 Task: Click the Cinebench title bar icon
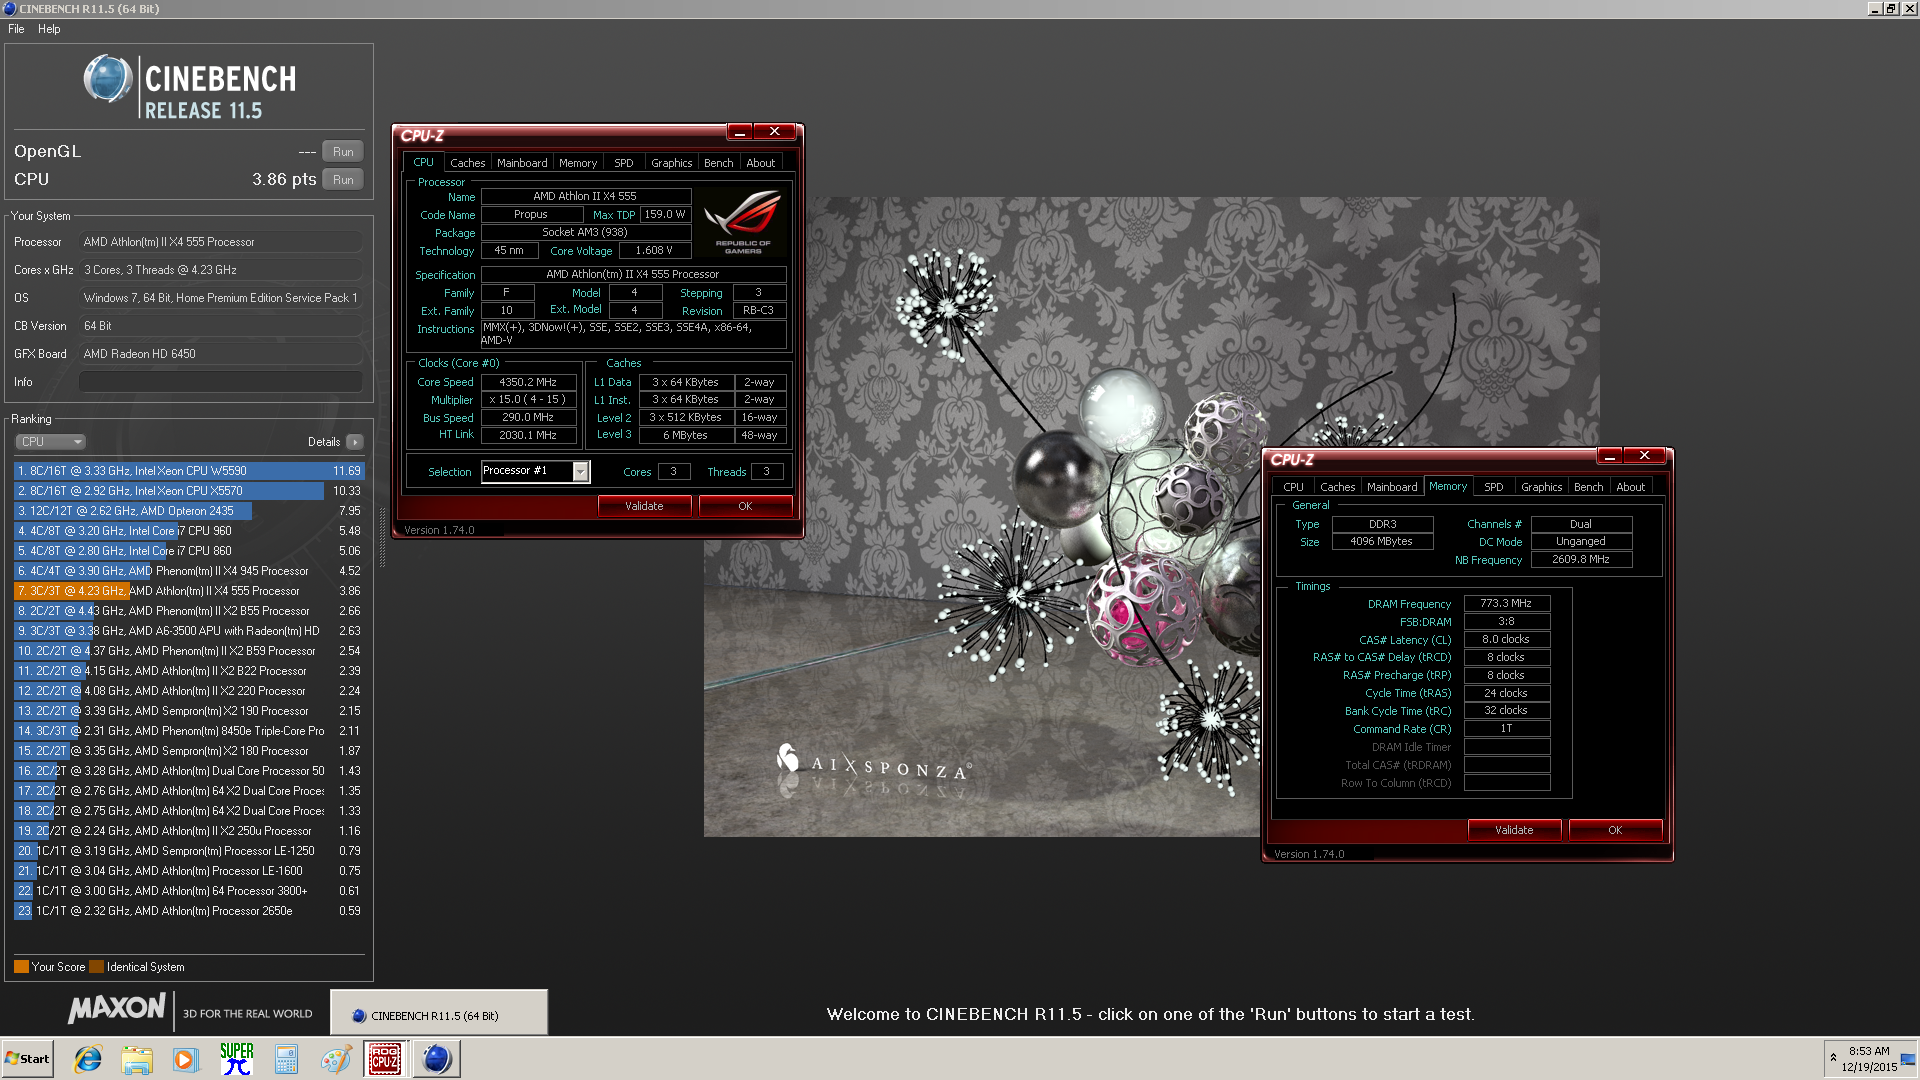pos(10,9)
